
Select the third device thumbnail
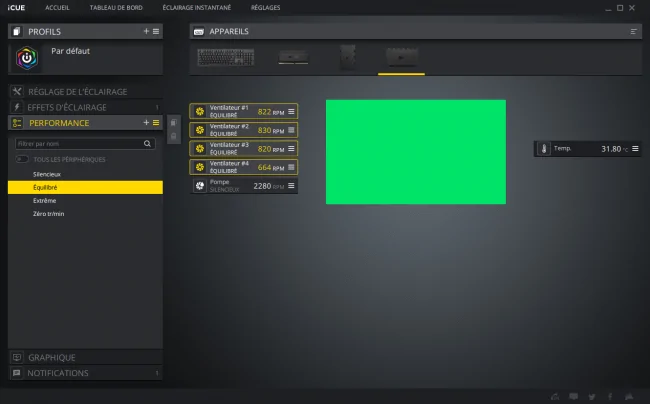pos(347,57)
